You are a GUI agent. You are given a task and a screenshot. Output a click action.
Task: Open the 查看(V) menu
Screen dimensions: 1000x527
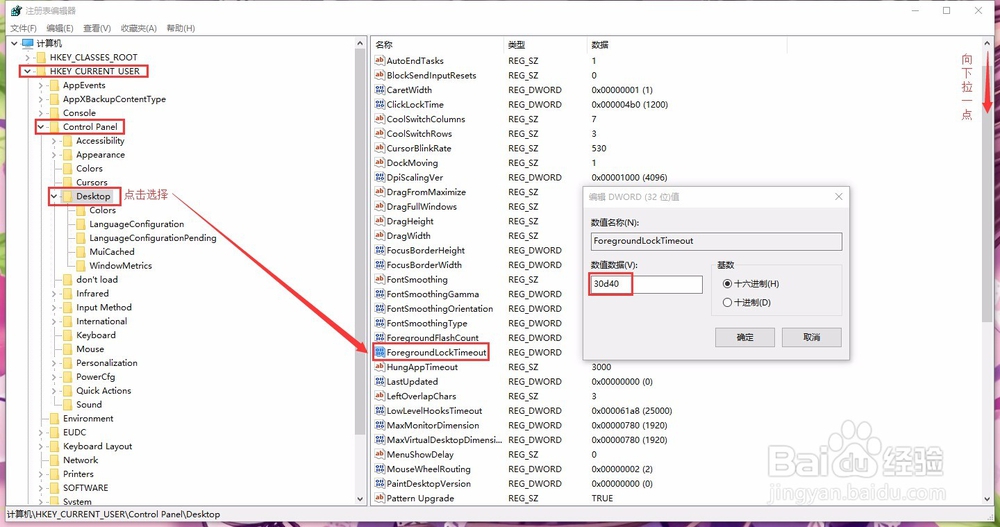click(97, 28)
